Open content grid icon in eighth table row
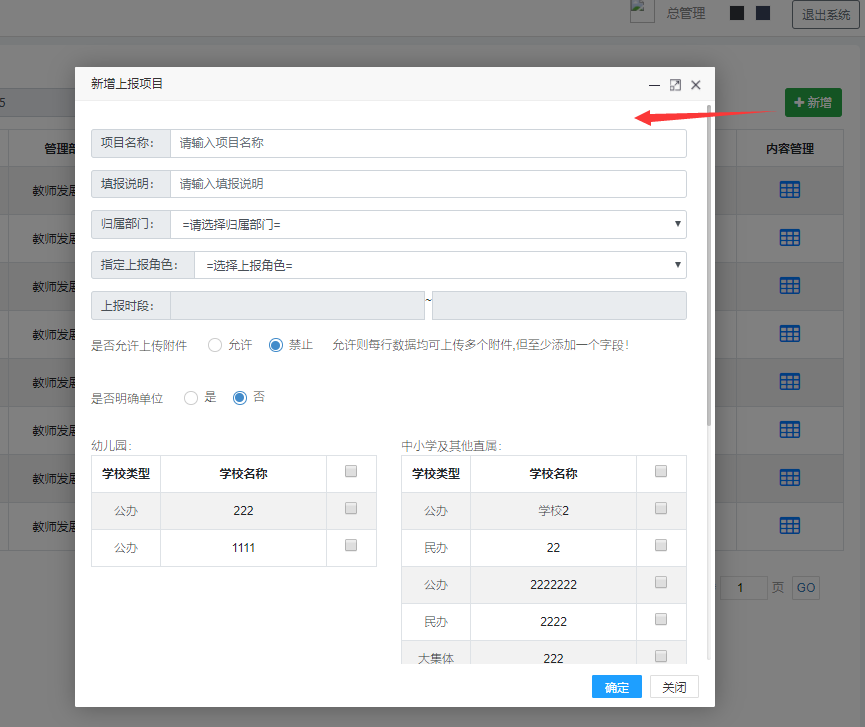This screenshot has width=865, height=727. tap(789, 526)
